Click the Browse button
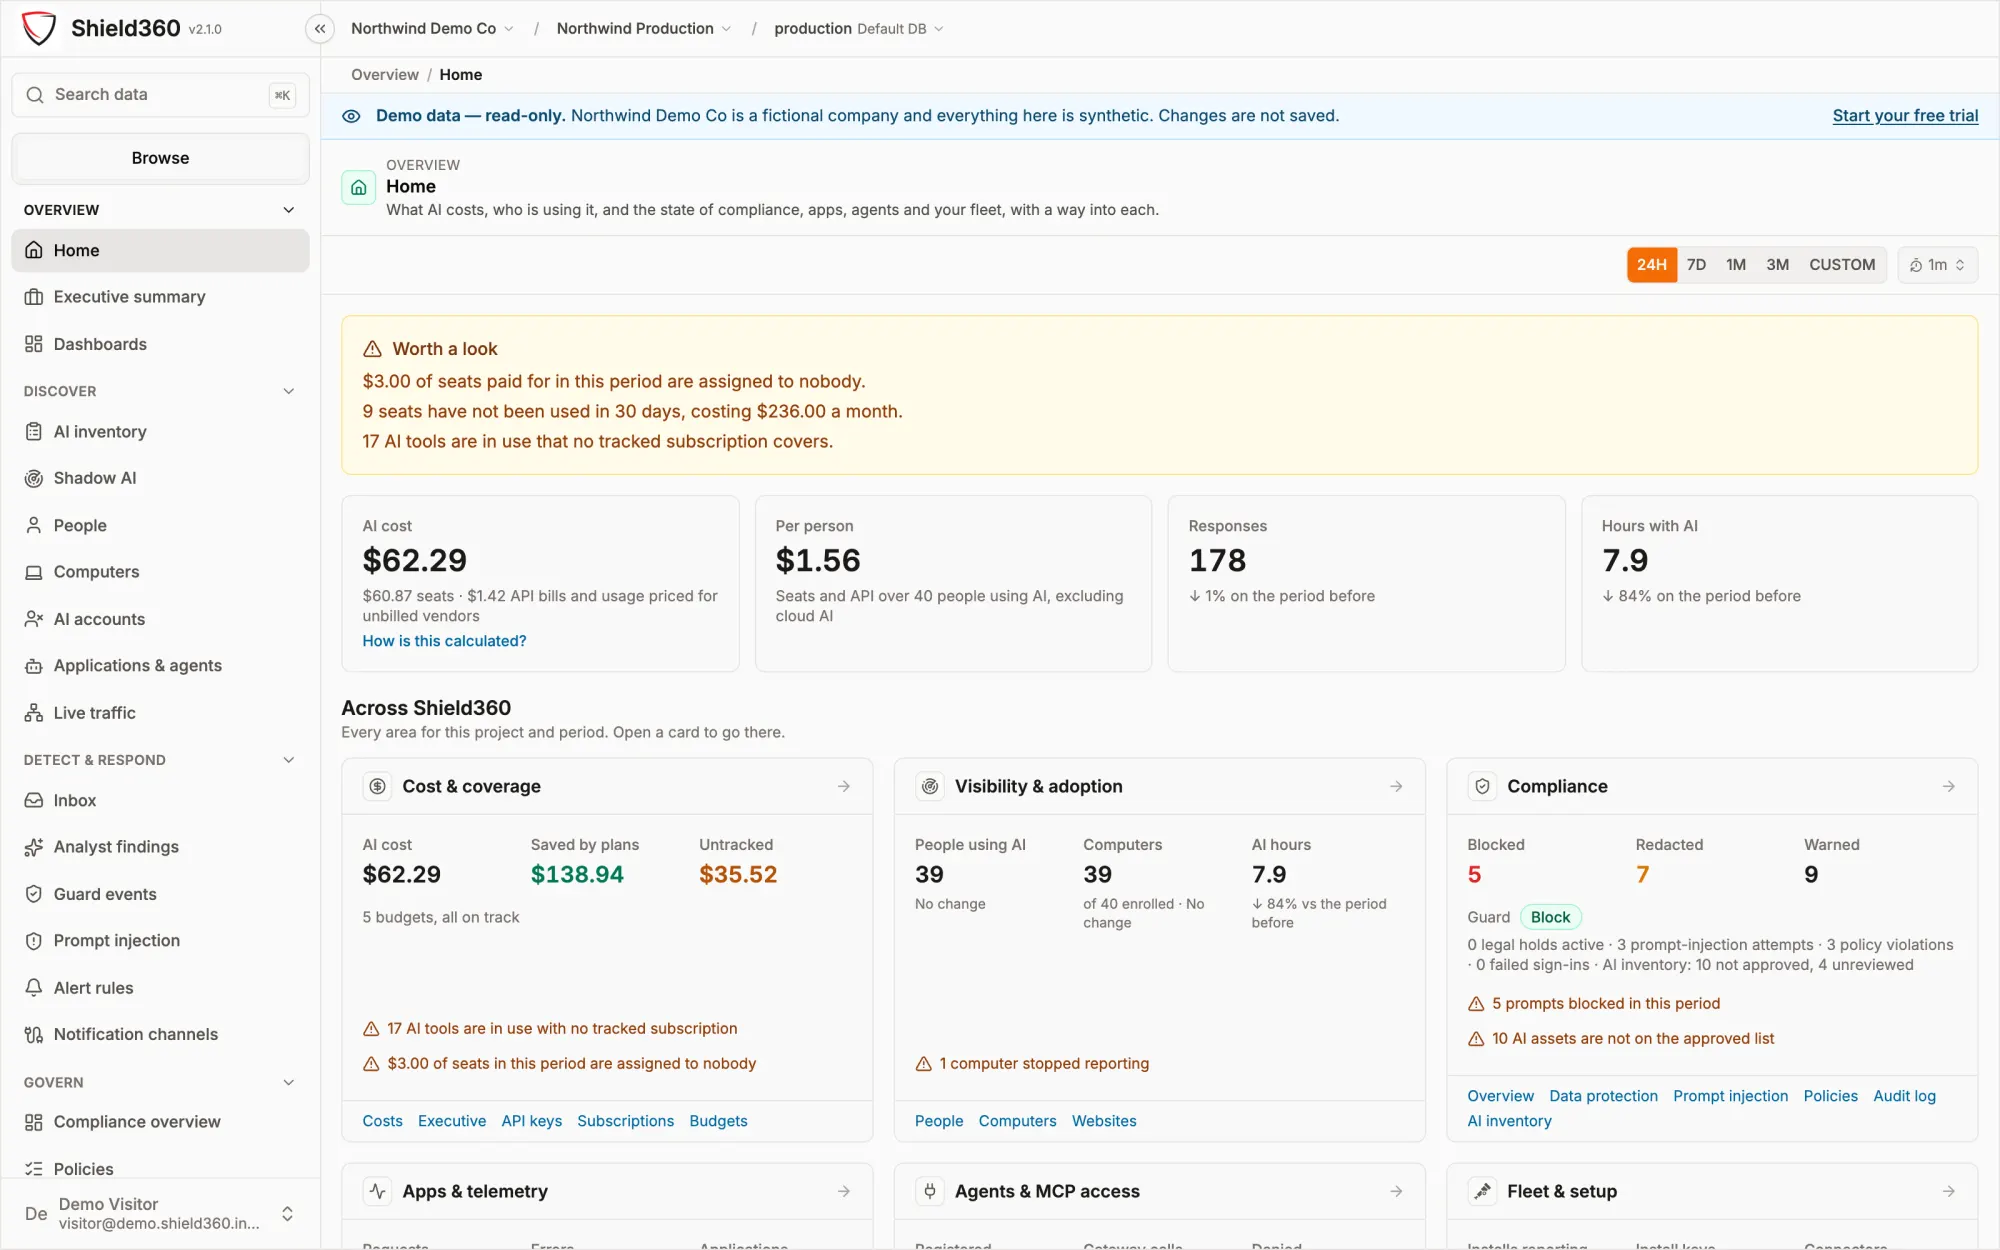Viewport: 2000px width, 1250px height. [160, 158]
